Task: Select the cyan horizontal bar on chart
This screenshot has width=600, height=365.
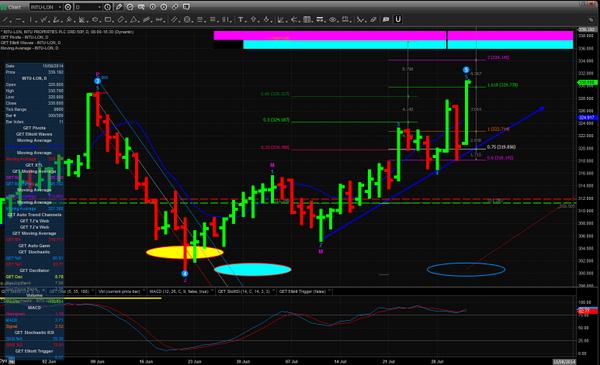Action: point(408,44)
